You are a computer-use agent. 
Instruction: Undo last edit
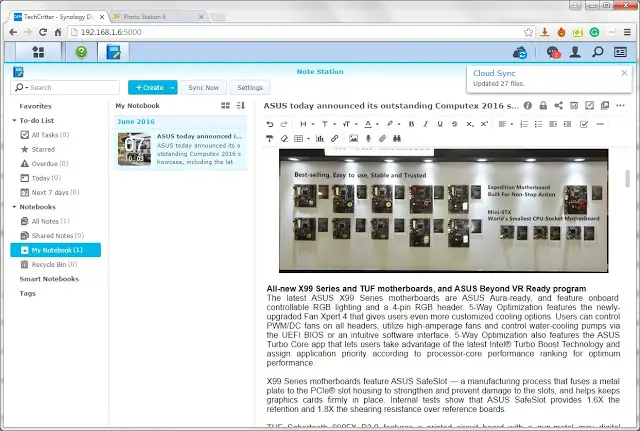(x=270, y=124)
